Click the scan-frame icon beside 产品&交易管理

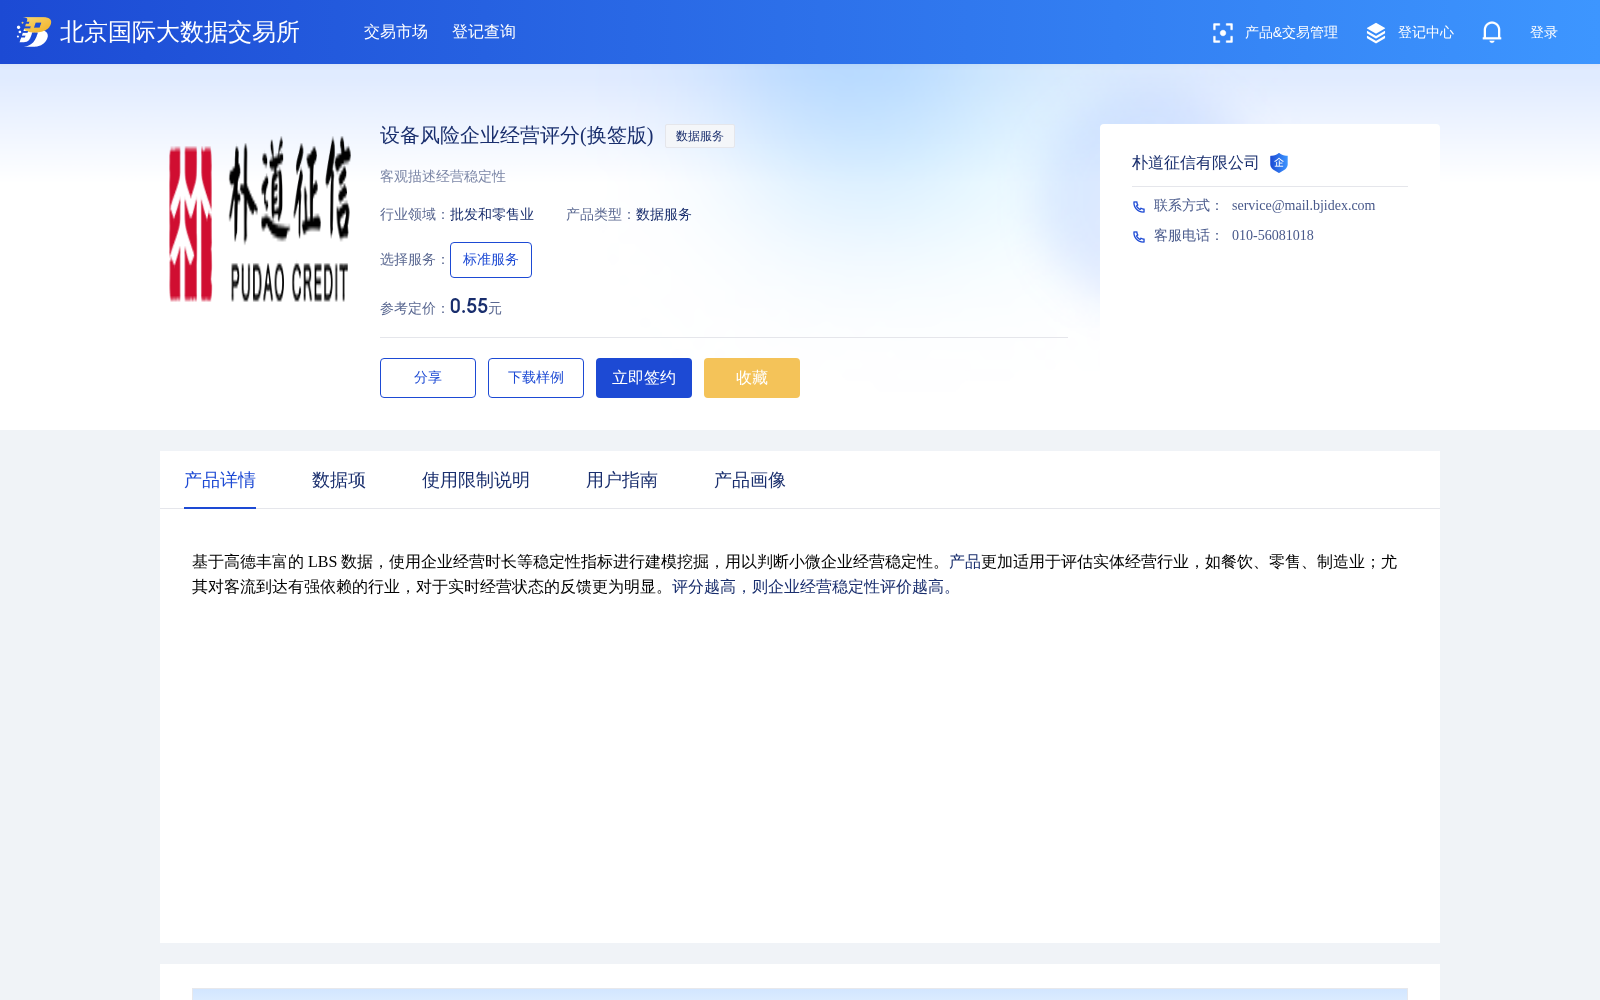[1222, 33]
